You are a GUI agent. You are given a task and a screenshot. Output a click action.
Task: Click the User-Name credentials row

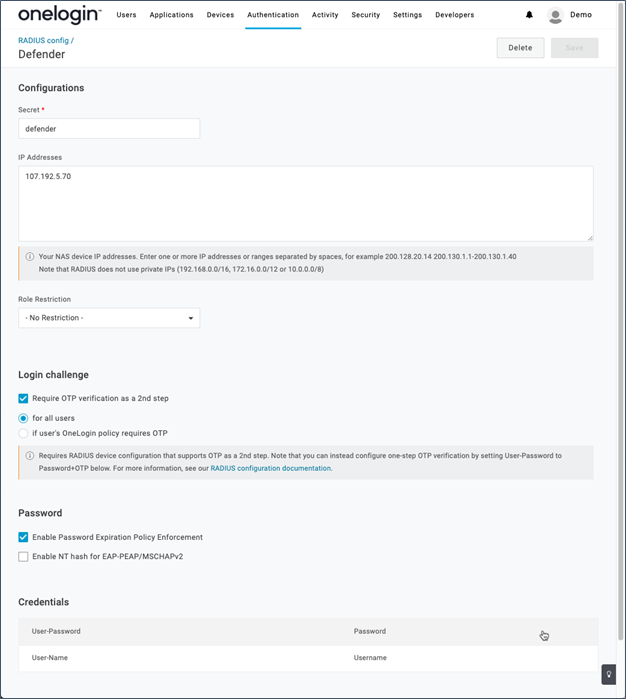click(308, 658)
